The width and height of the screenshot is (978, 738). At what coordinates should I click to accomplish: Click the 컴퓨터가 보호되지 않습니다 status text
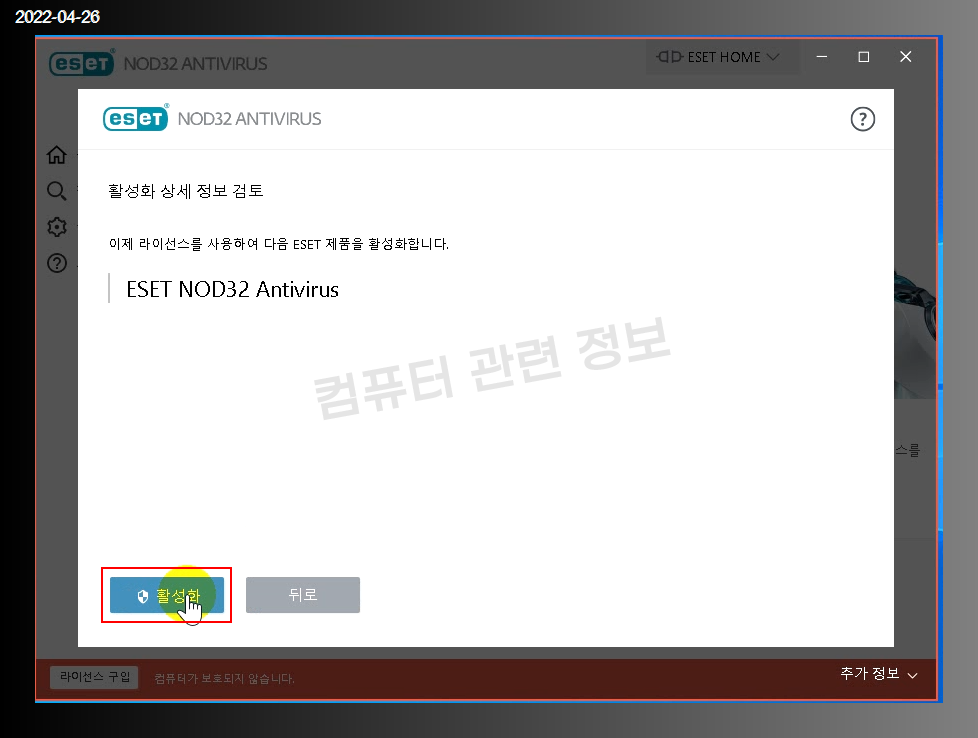(225, 679)
